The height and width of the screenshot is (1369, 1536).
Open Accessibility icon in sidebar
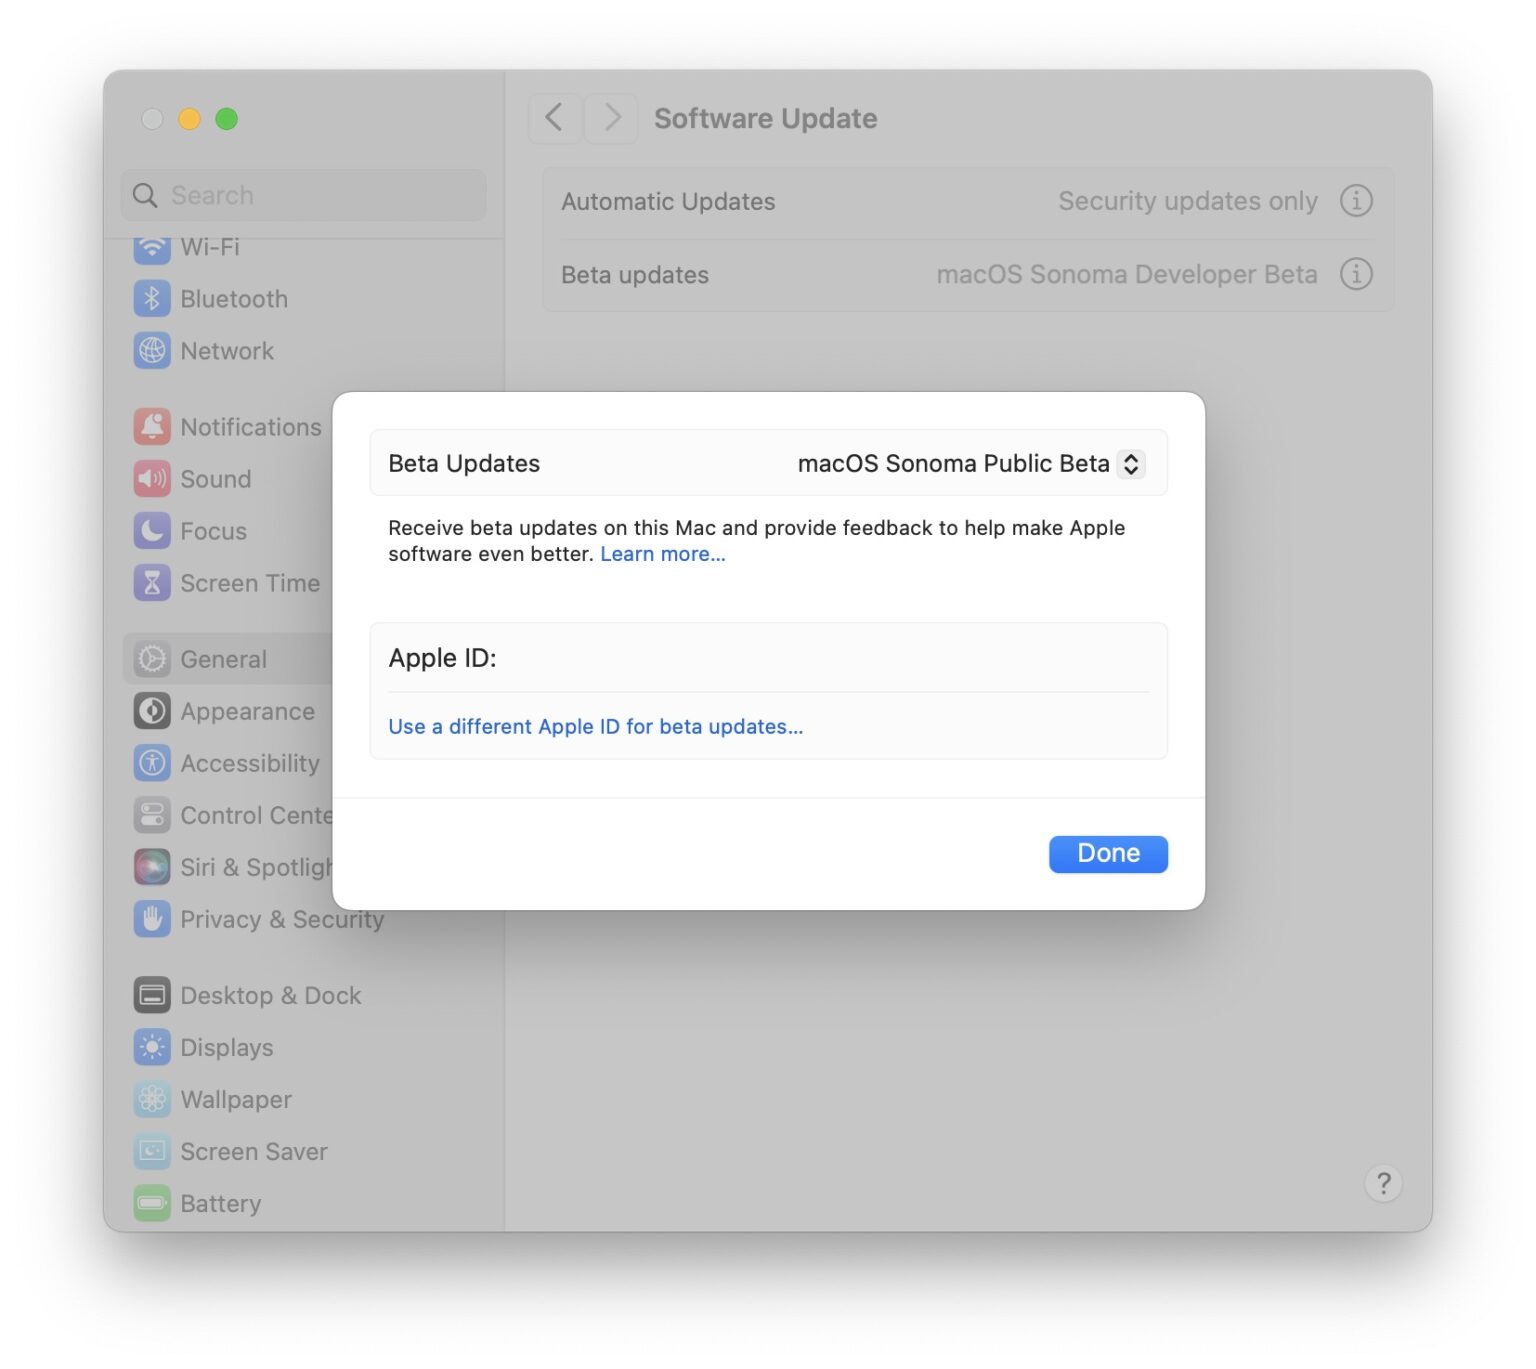[152, 763]
